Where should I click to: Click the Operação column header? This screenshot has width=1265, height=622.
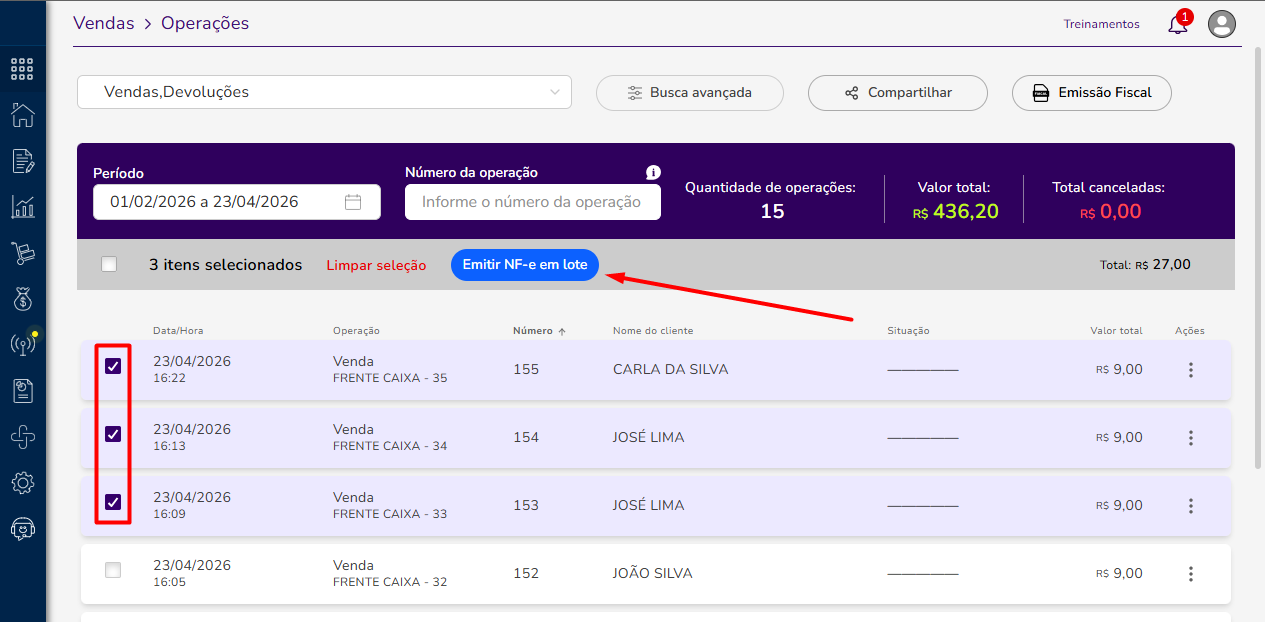click(356, 331)
